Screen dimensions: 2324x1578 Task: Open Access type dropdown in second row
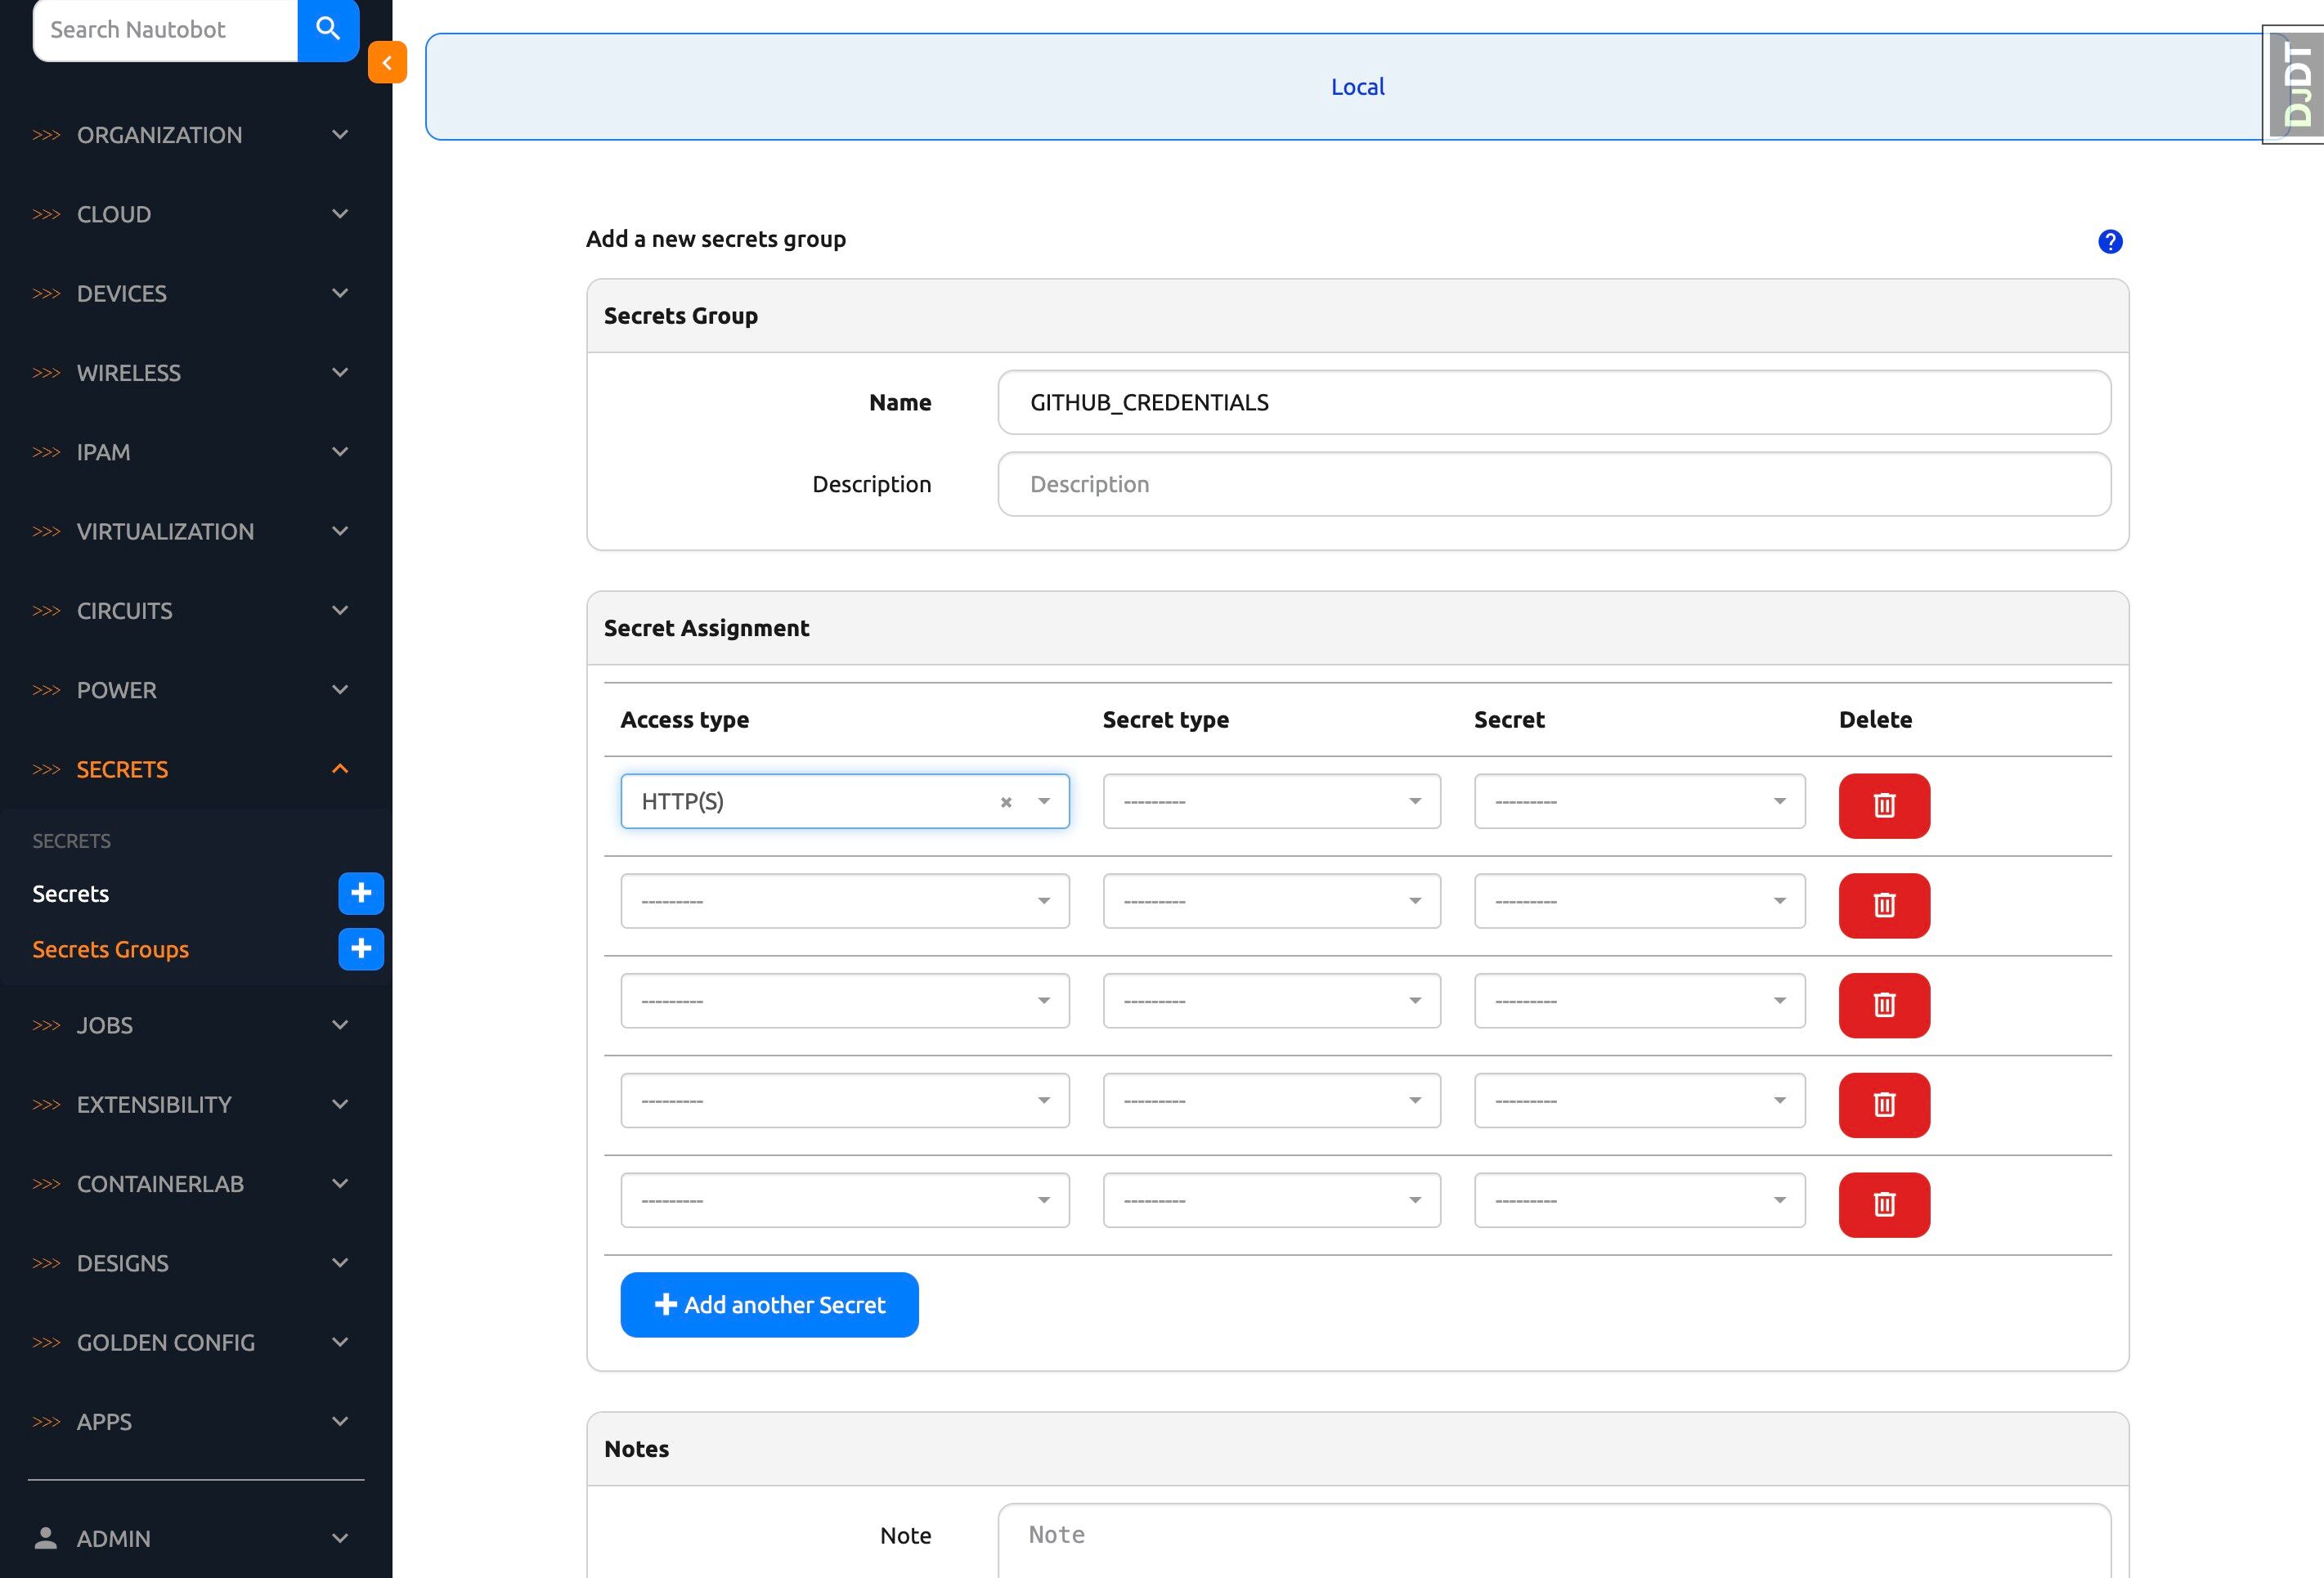[x=844, y=901]
